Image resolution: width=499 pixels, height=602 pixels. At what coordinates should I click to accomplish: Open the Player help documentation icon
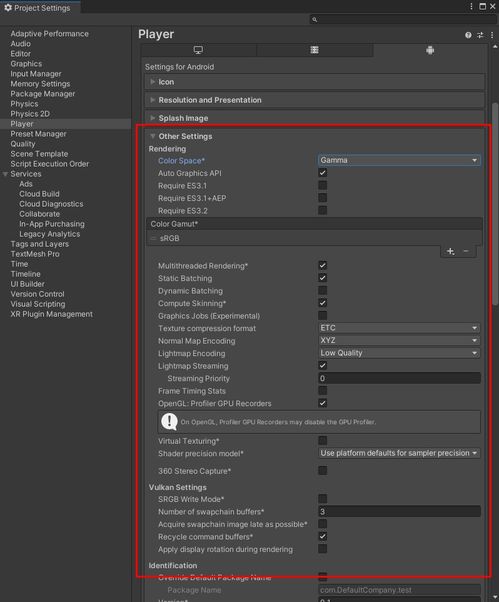click(x=468, y=35)
